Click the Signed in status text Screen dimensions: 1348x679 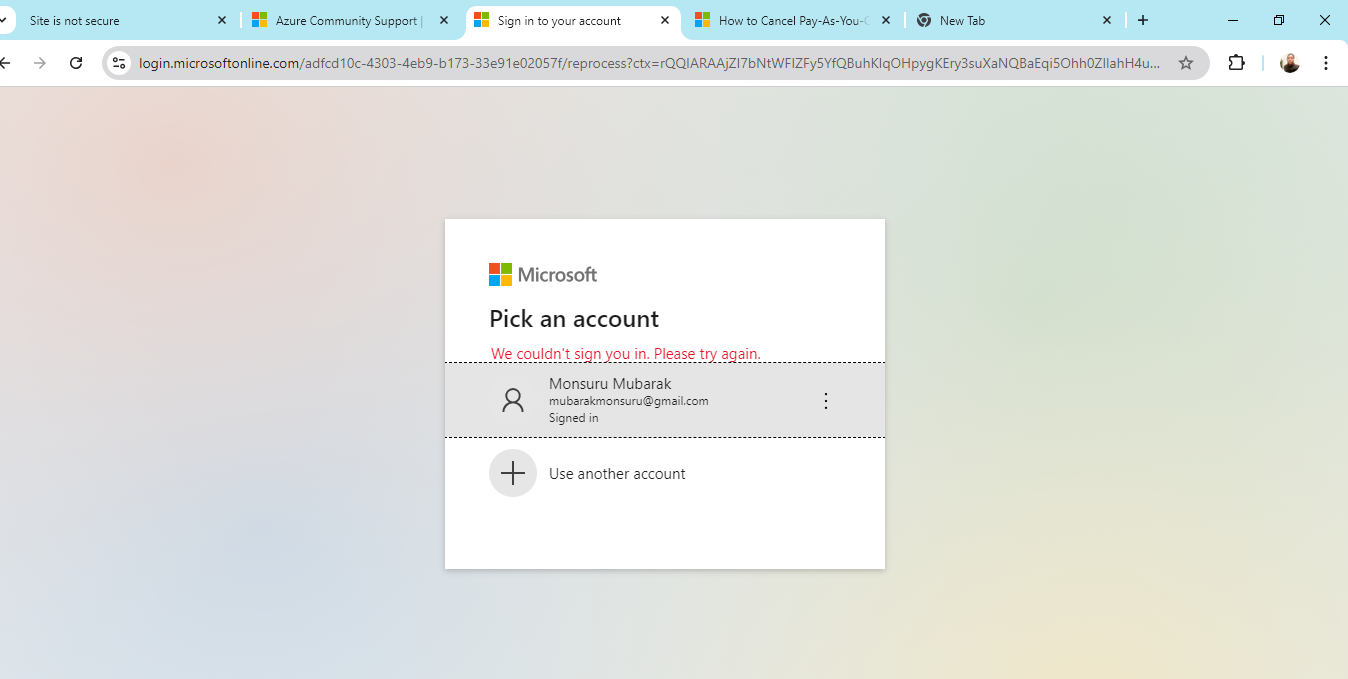[x=573, y=418]
